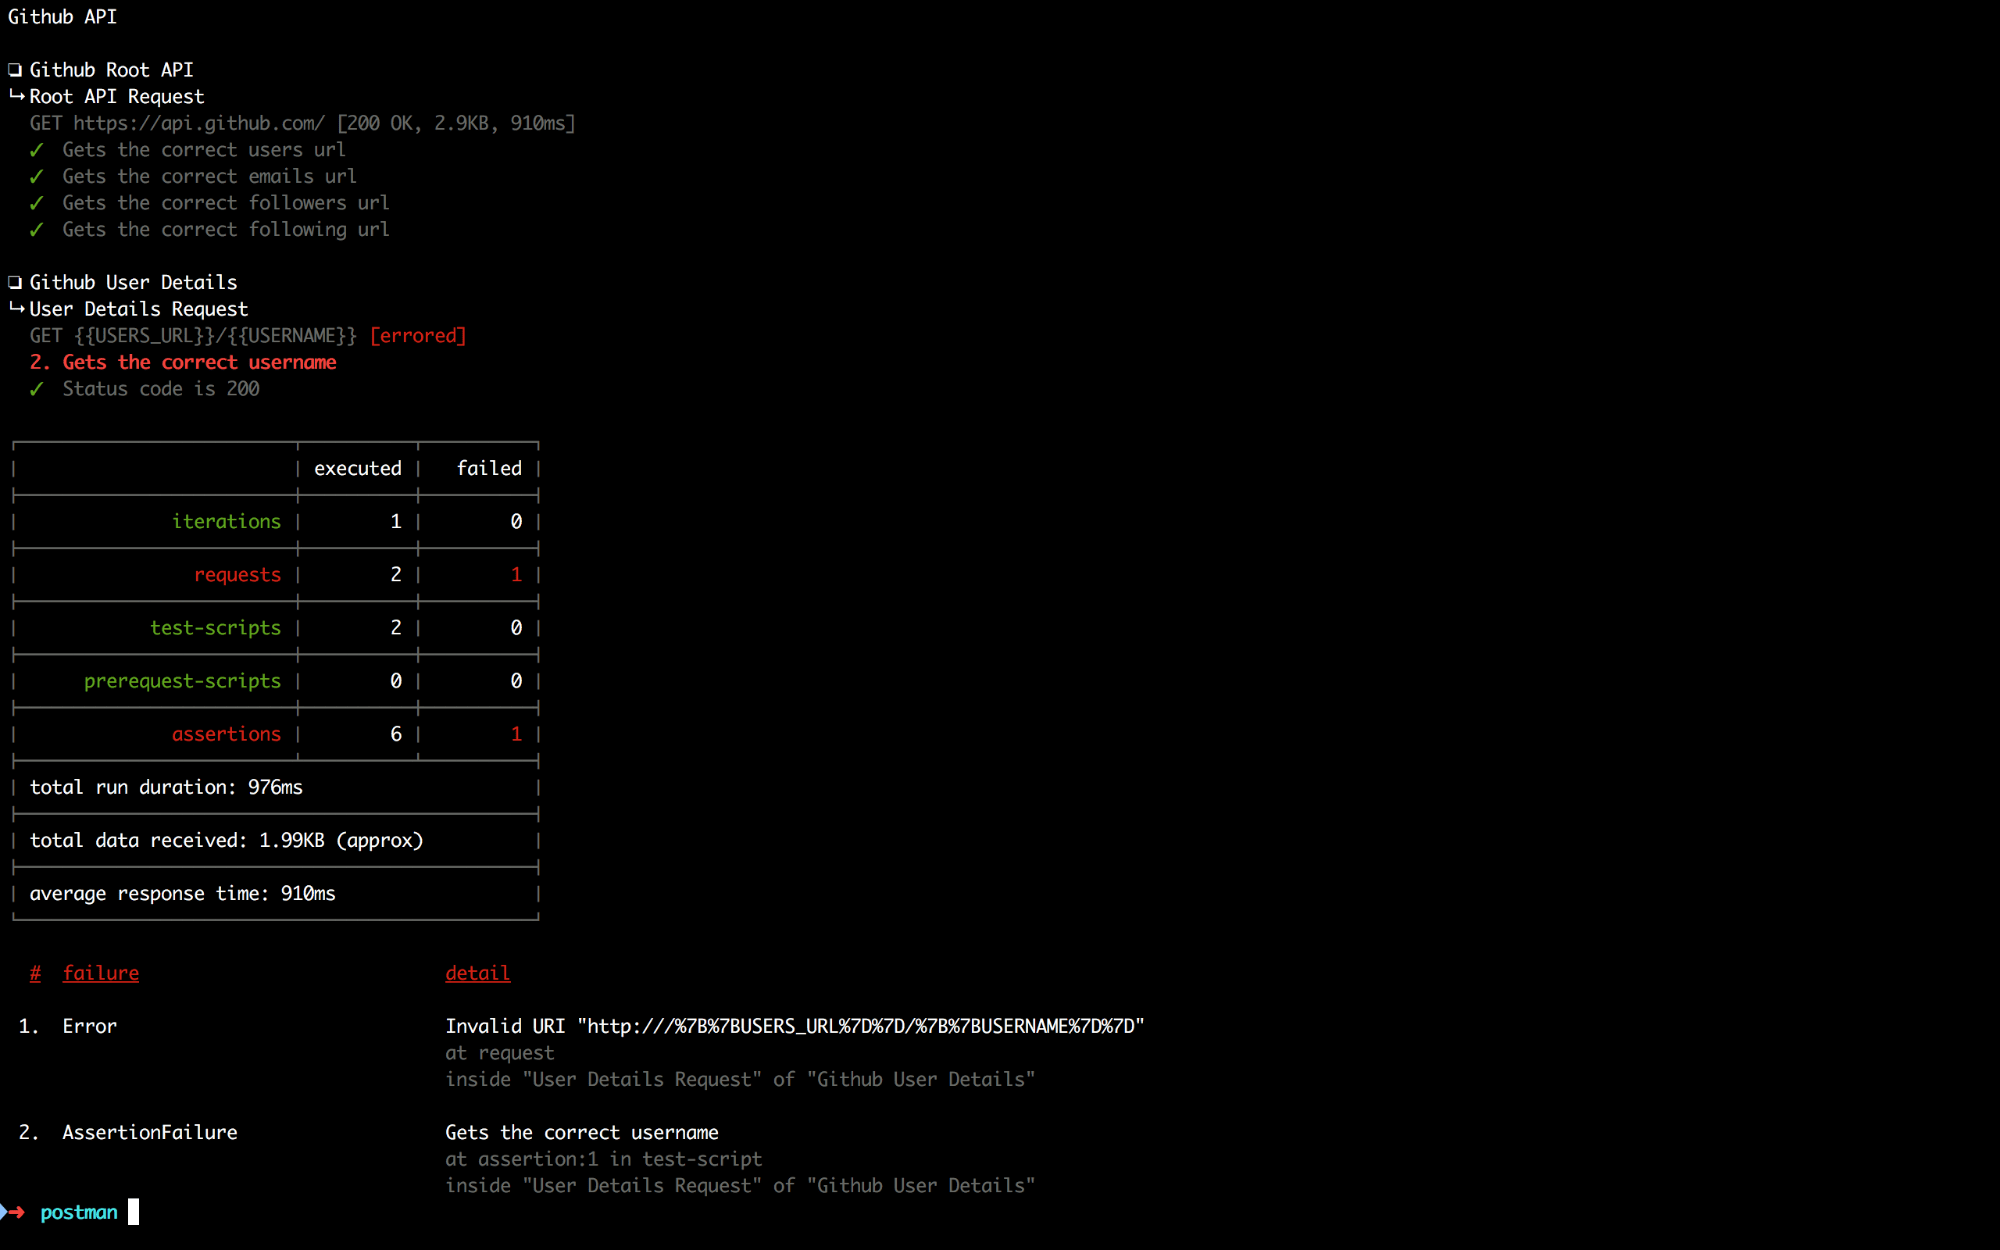Click "Gets the correct followers url" text
This screenshot has height=1250, width=2000.
[x=226, y=203]
